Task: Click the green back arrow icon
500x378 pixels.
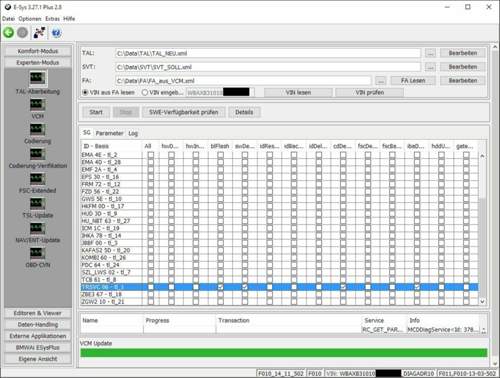Action: click(9, 32)
